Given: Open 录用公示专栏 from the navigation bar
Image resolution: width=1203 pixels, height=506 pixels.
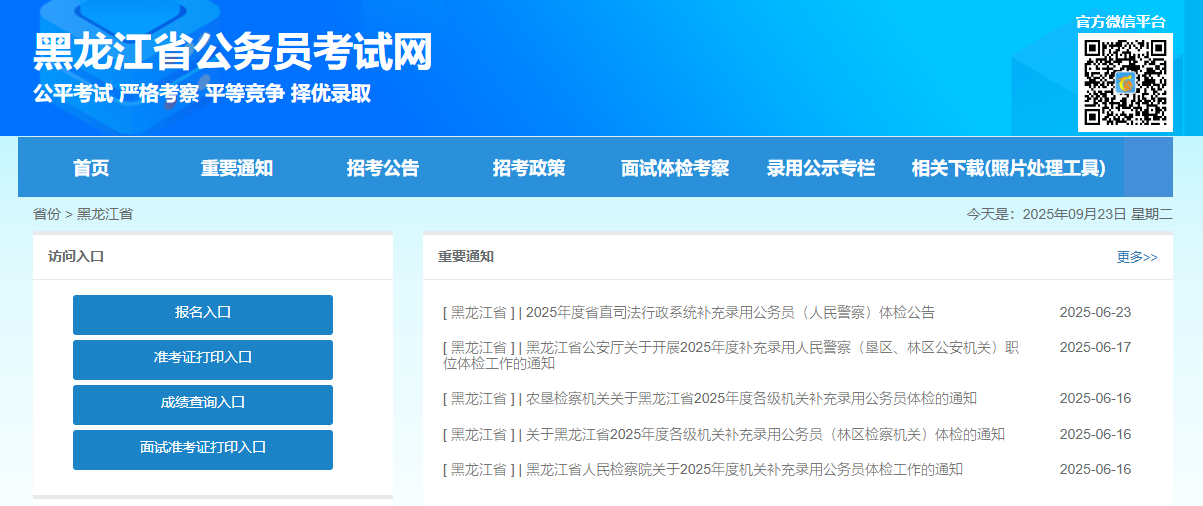Looking at the screenshot, I should click(821, 168).
